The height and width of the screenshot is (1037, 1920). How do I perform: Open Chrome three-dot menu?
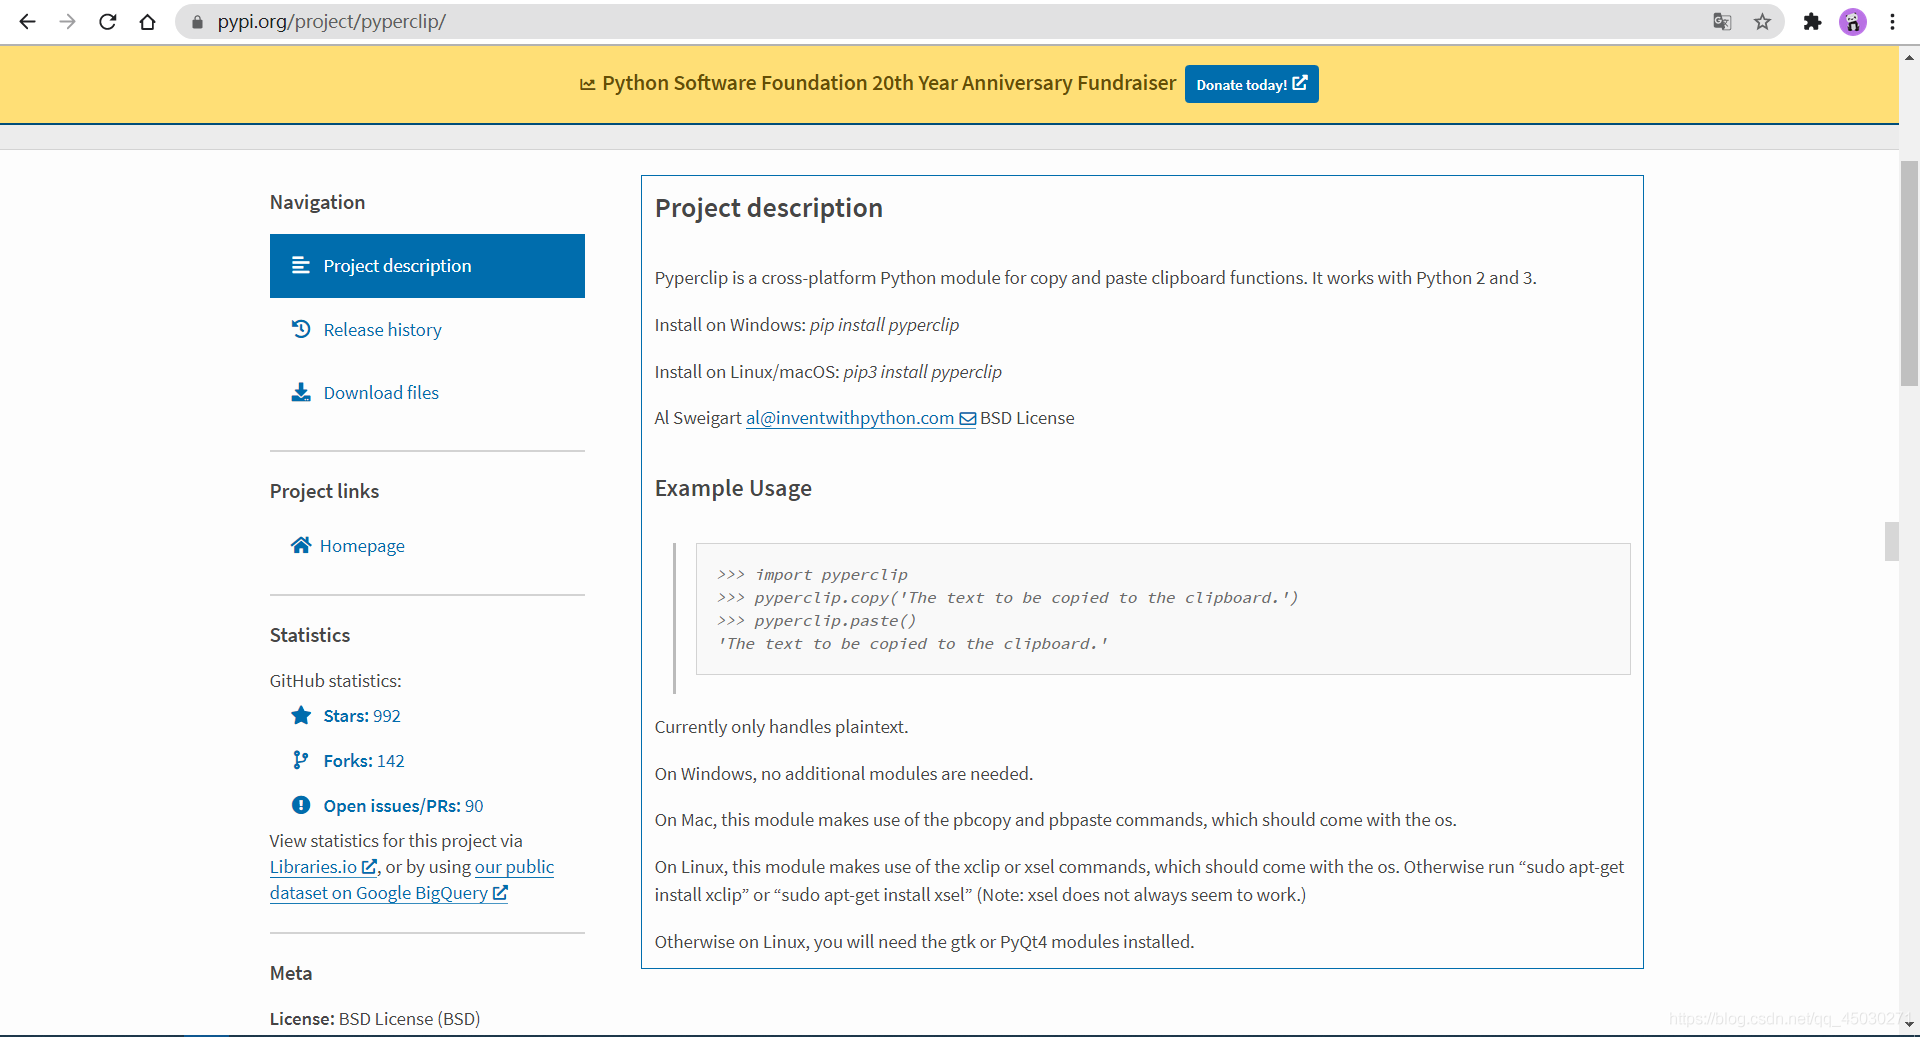[x=1892, y=22]
